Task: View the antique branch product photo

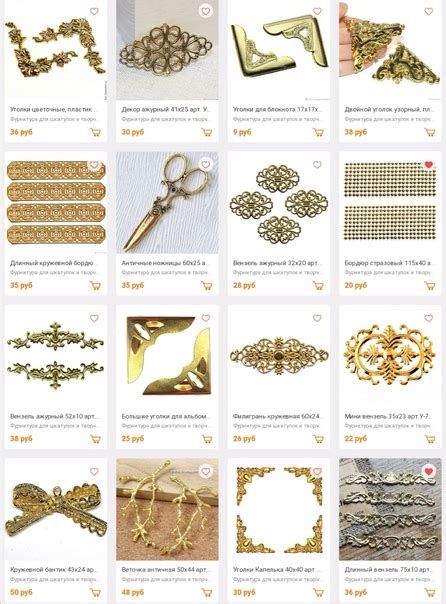Action: pos(167,509)
